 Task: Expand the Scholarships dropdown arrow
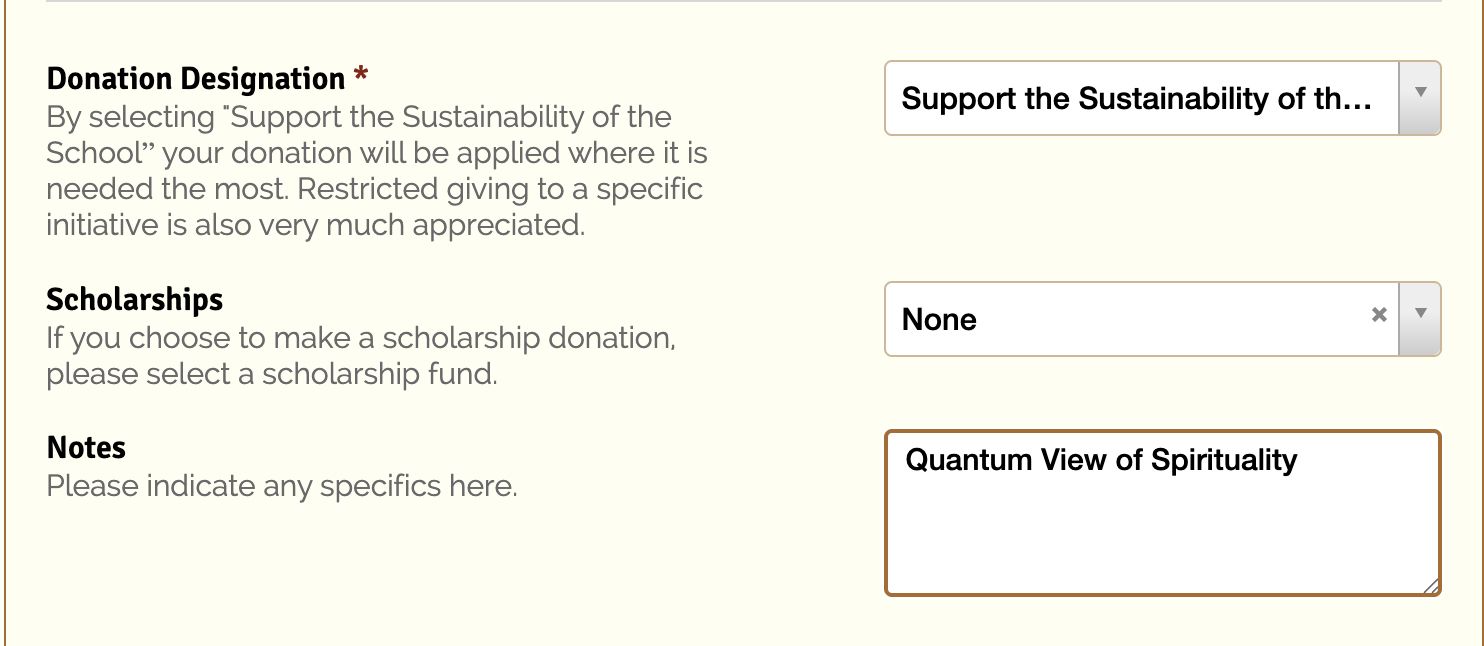tap(1419, 319)
